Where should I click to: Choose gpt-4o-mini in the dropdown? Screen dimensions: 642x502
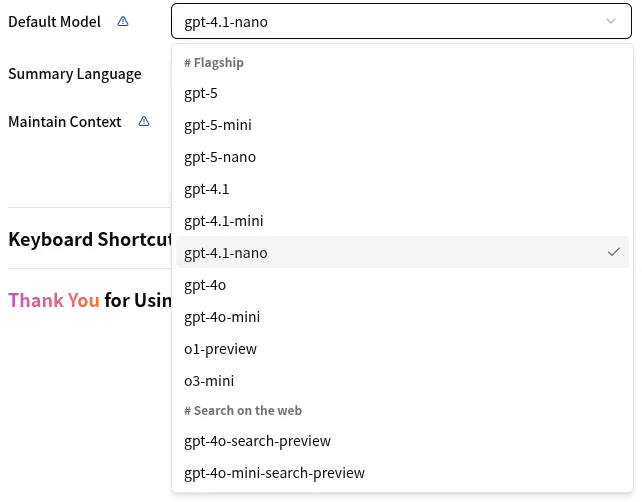click(222, 317)
